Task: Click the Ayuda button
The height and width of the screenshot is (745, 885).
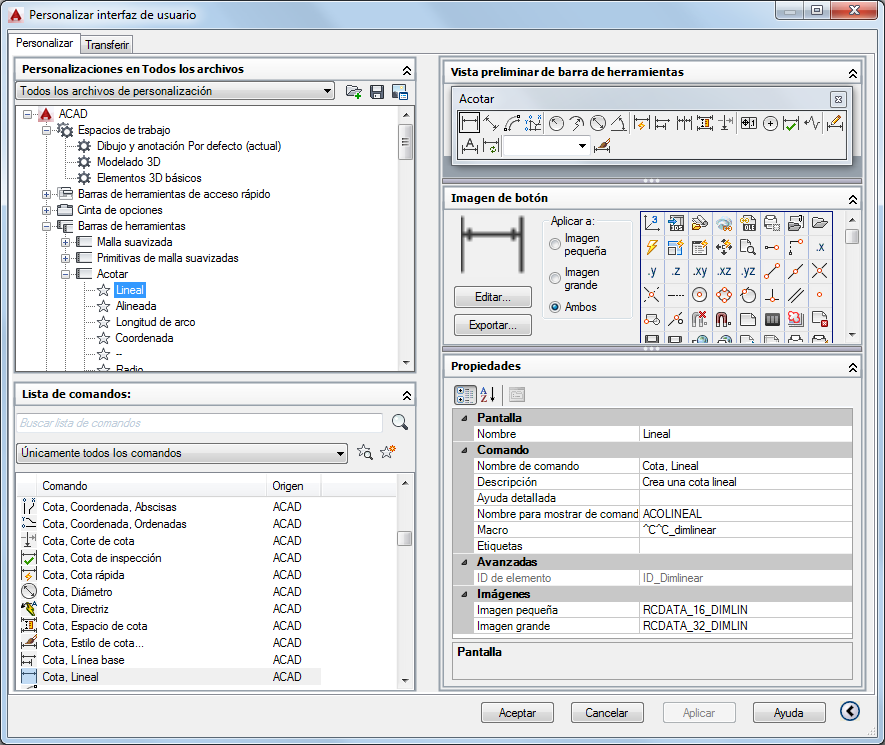Action: [788, 713]
